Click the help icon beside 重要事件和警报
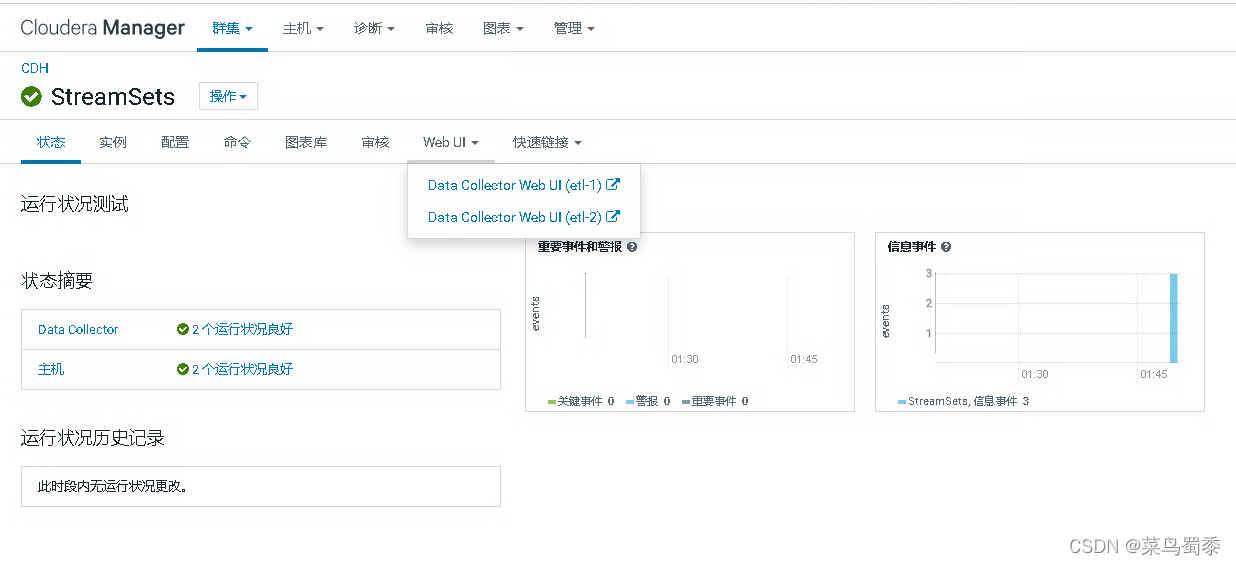Viewport: 1236px width, 565px height. [x=632, y=247]
